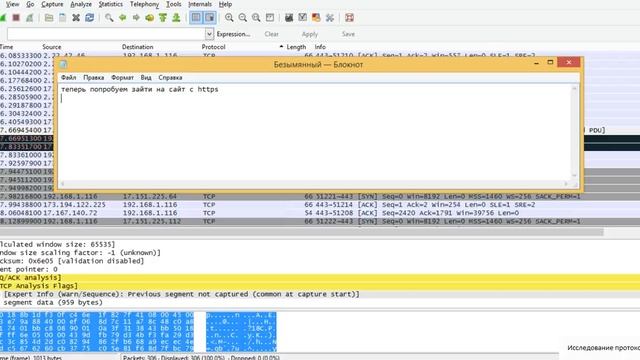Open the Internals menu
Image resolution: width=640 pixels, height=360 pixels.
(x=200, y=4)
